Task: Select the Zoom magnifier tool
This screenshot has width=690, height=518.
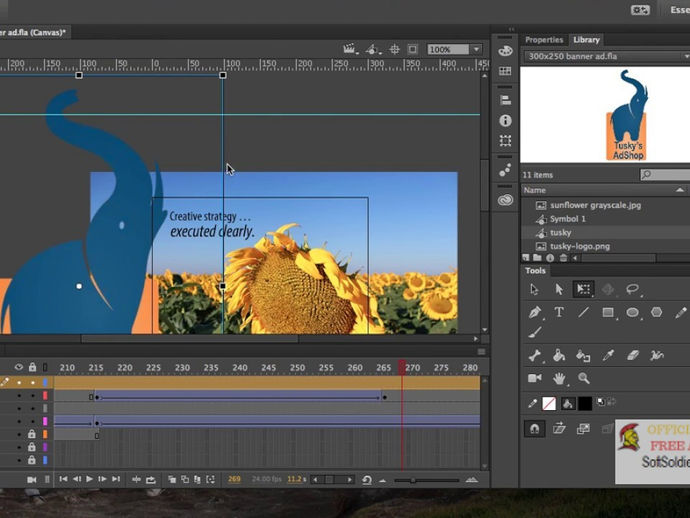Action: 583,378
